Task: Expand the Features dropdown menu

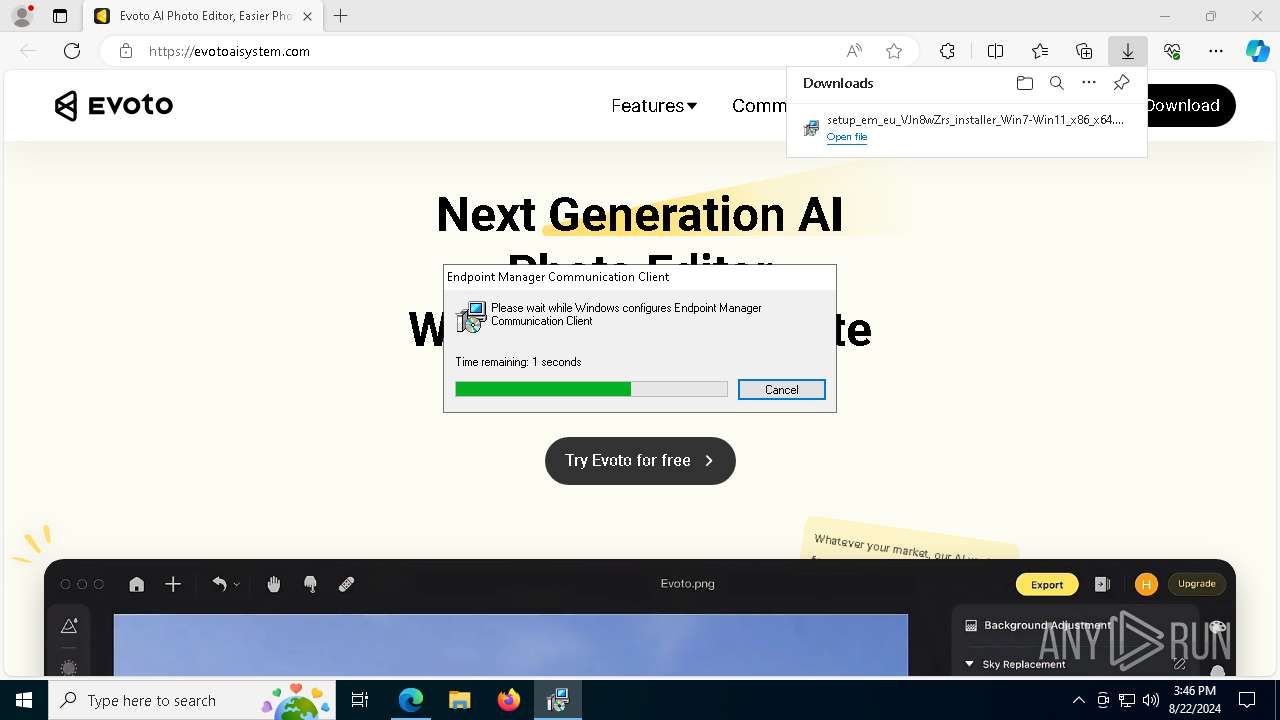Action: click(x=654, y=106)
